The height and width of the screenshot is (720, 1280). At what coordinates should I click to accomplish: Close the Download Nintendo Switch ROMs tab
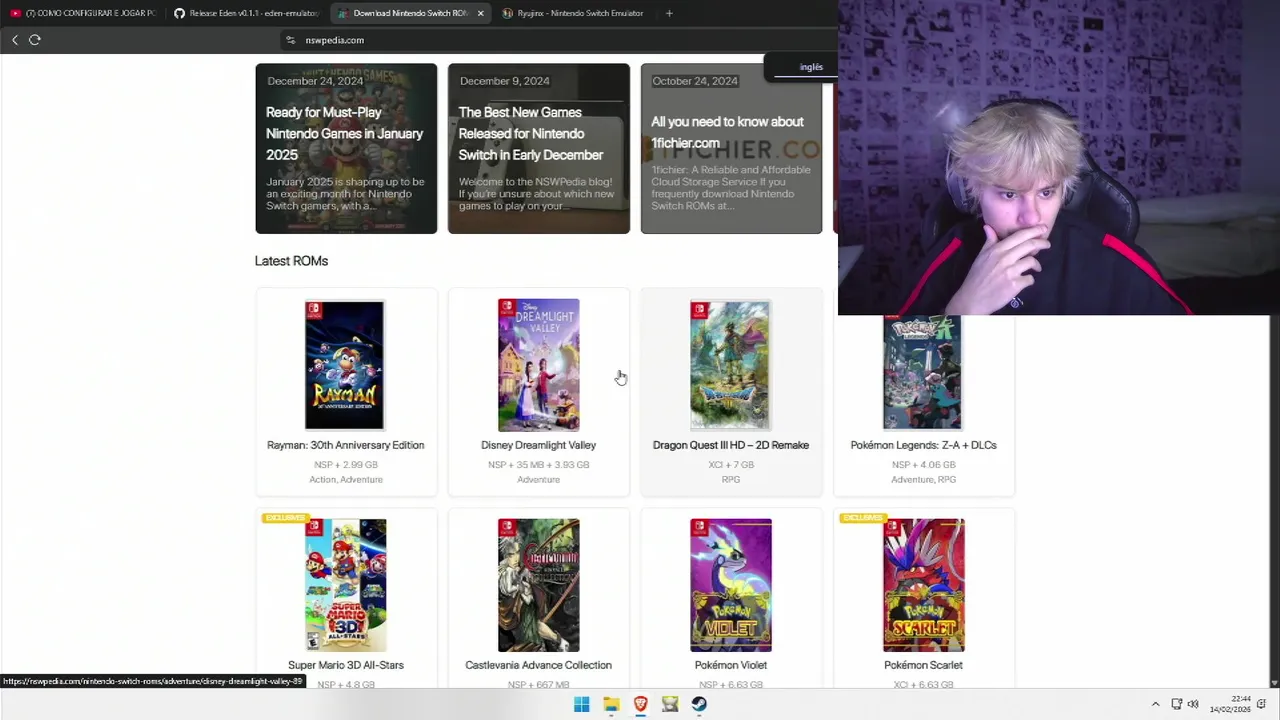point(480,13)
